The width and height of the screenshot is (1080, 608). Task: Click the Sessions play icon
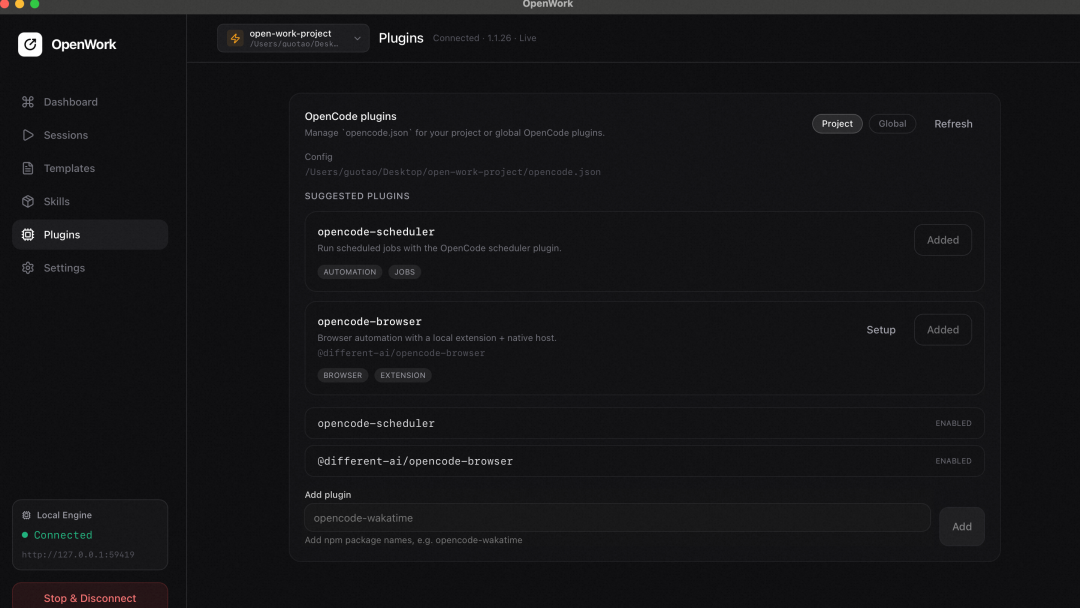tap(28, 135)
